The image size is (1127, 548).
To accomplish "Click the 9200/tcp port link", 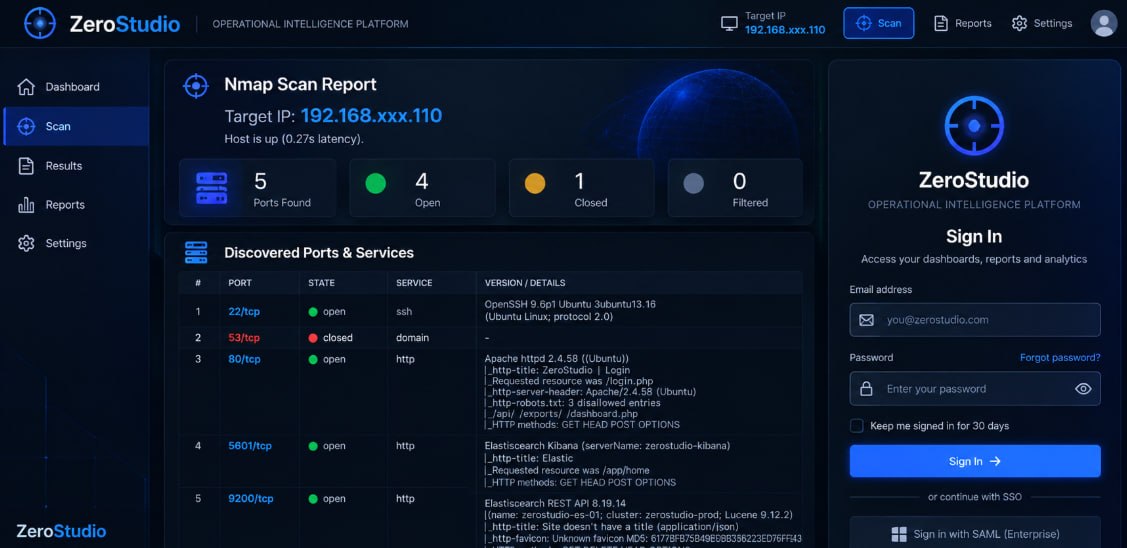I will [250, 498].
